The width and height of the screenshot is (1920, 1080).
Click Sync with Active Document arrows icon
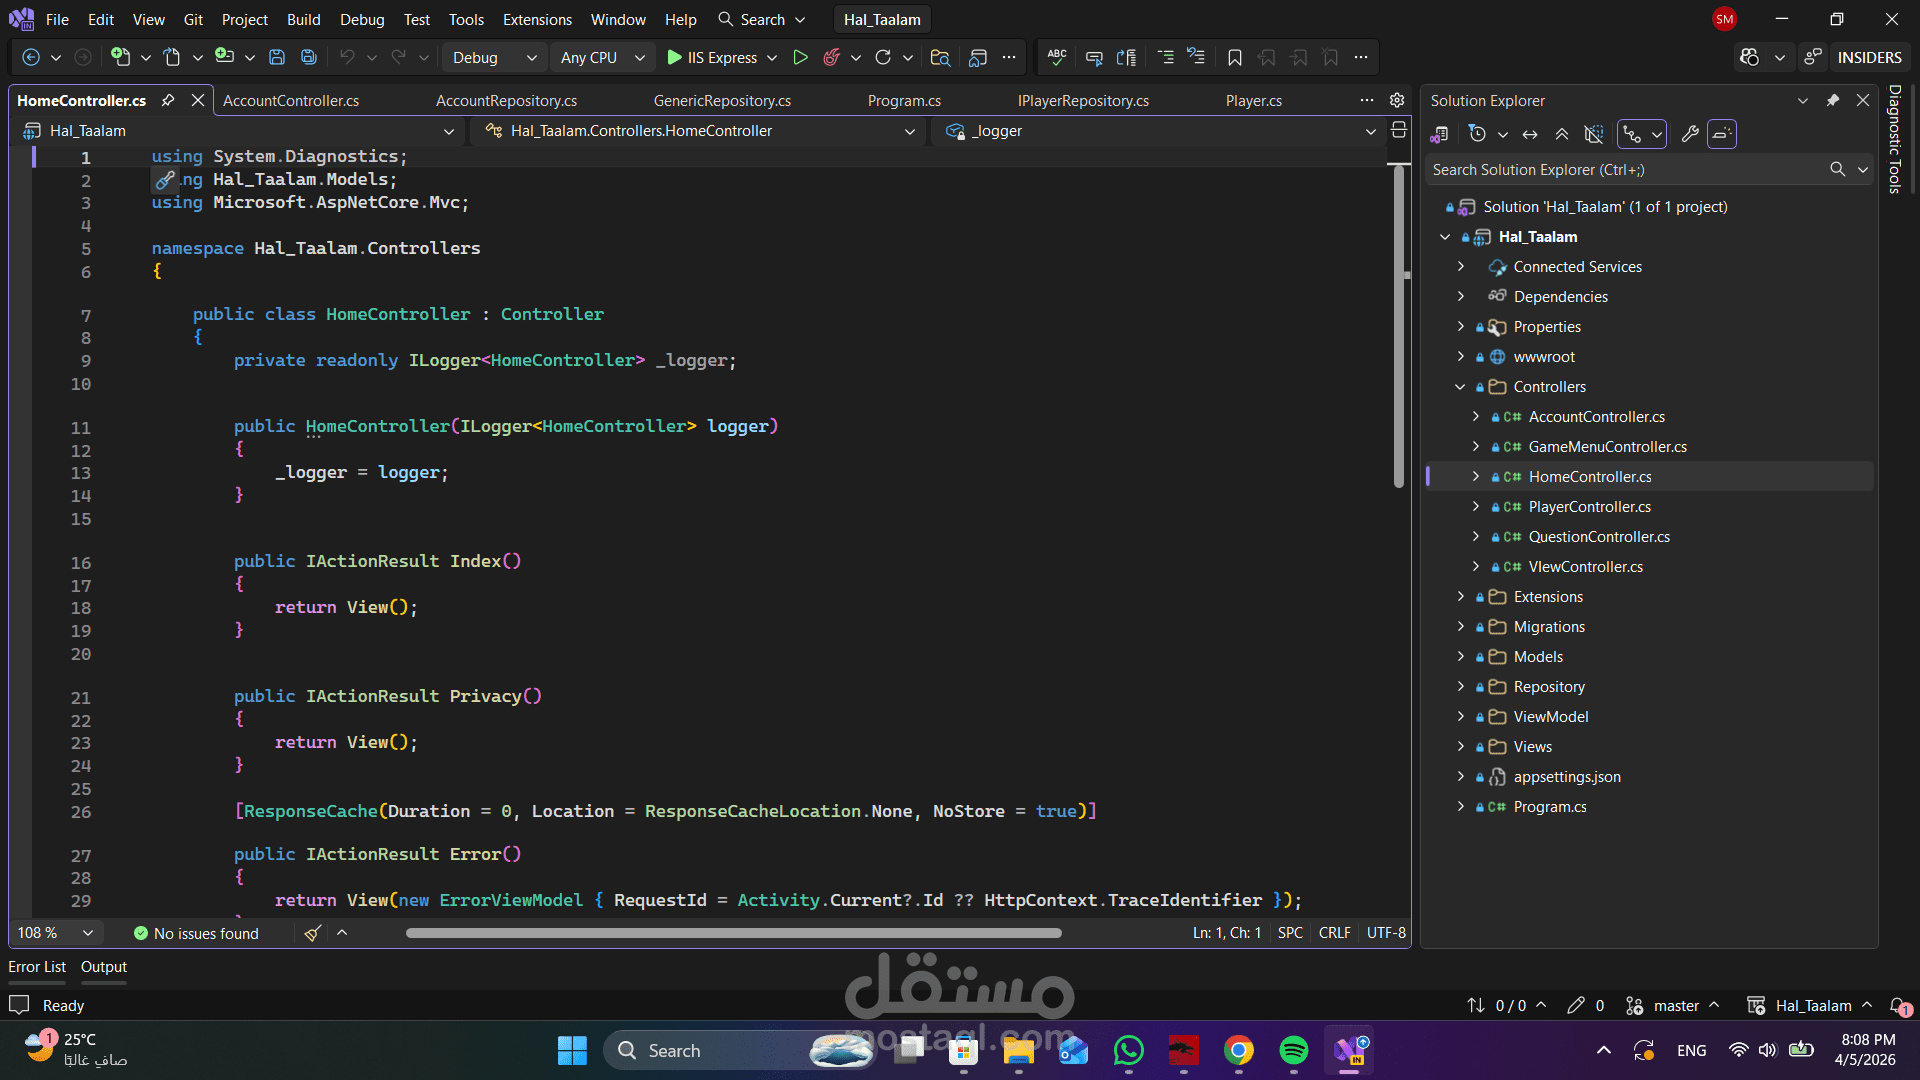click(1530, 134)
